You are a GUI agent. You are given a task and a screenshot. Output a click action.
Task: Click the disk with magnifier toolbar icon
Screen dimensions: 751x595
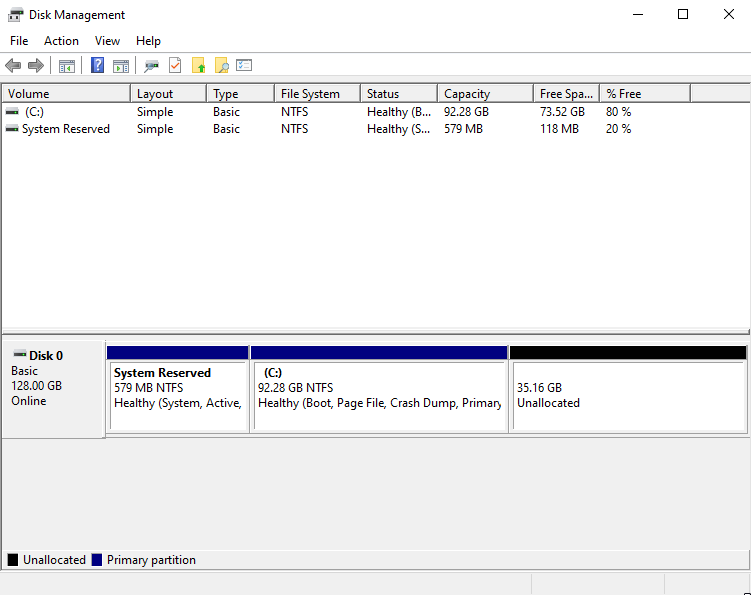pos(151,66)
